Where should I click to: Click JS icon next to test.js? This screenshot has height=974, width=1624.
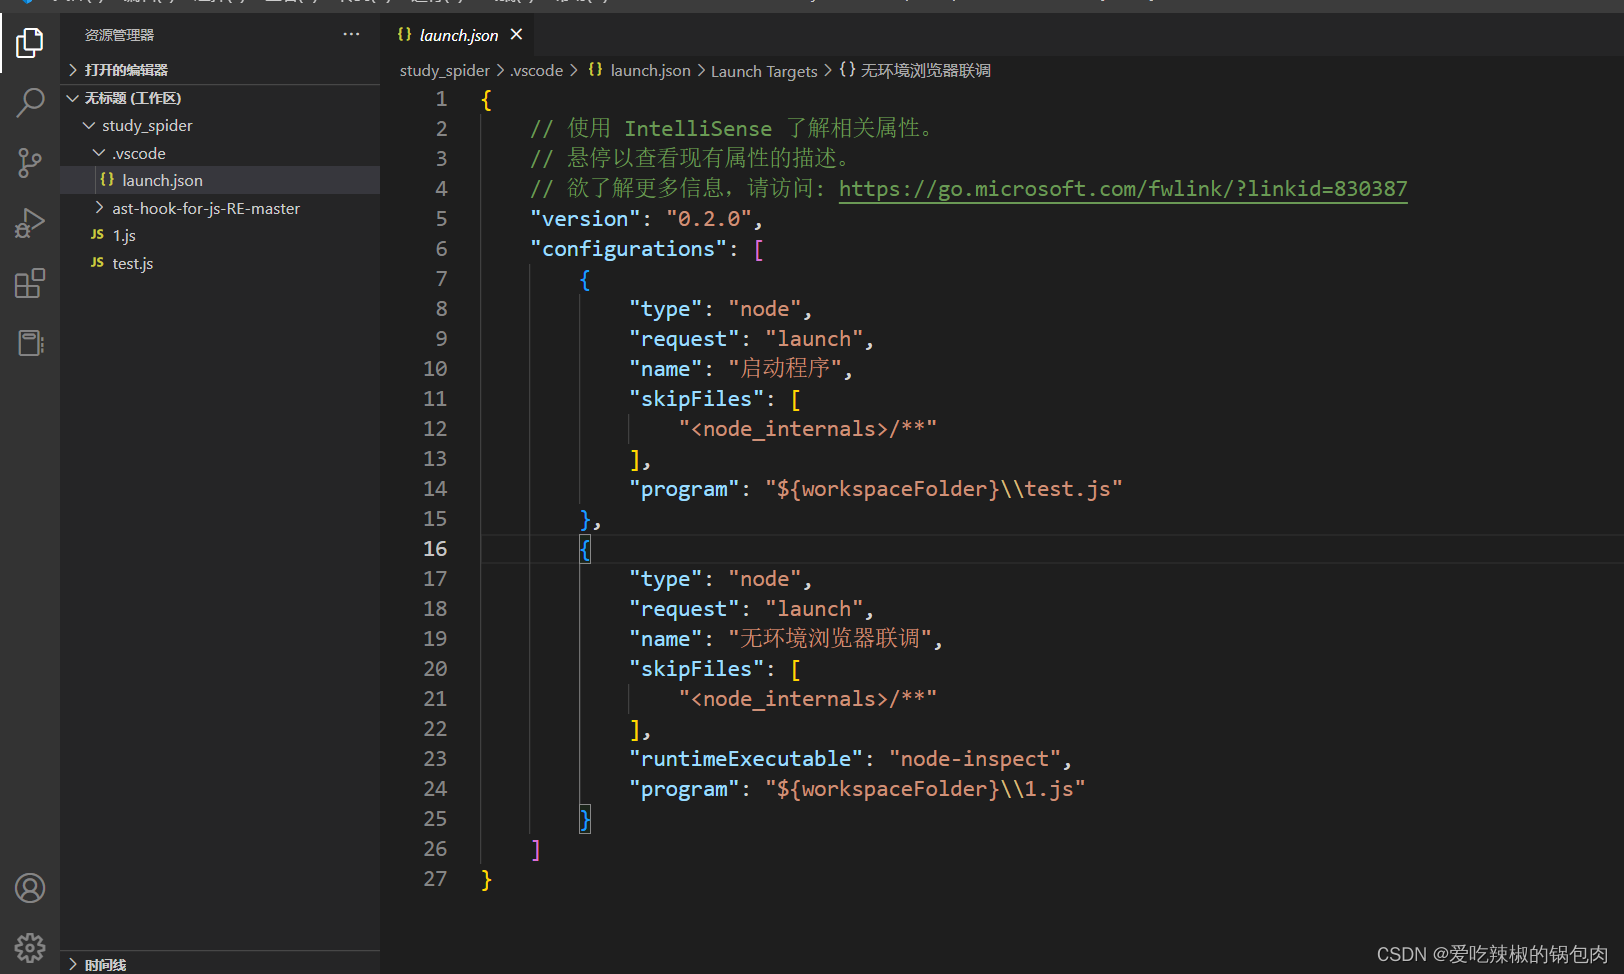[x=97, y=262]
